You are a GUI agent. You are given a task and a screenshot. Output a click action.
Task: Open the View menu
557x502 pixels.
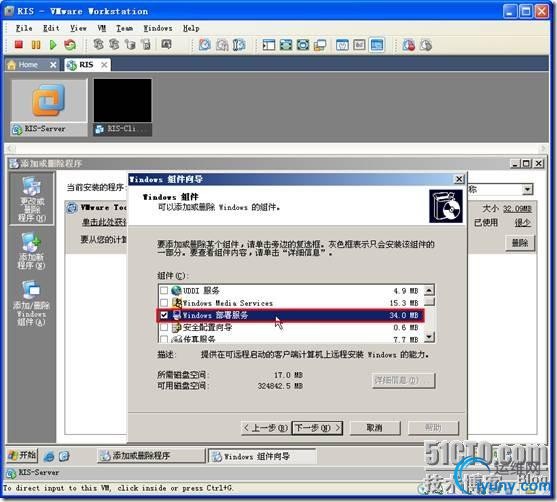pos(78,28)
